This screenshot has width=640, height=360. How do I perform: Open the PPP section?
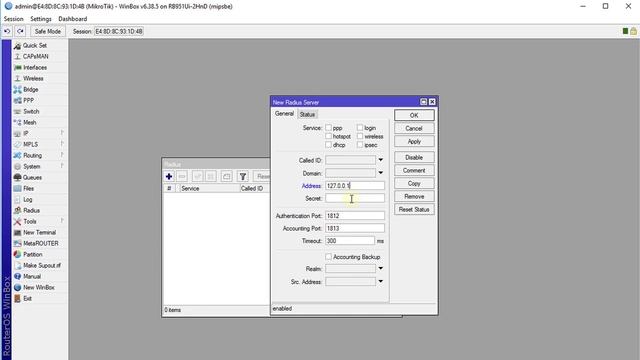[x=28, y=100]
